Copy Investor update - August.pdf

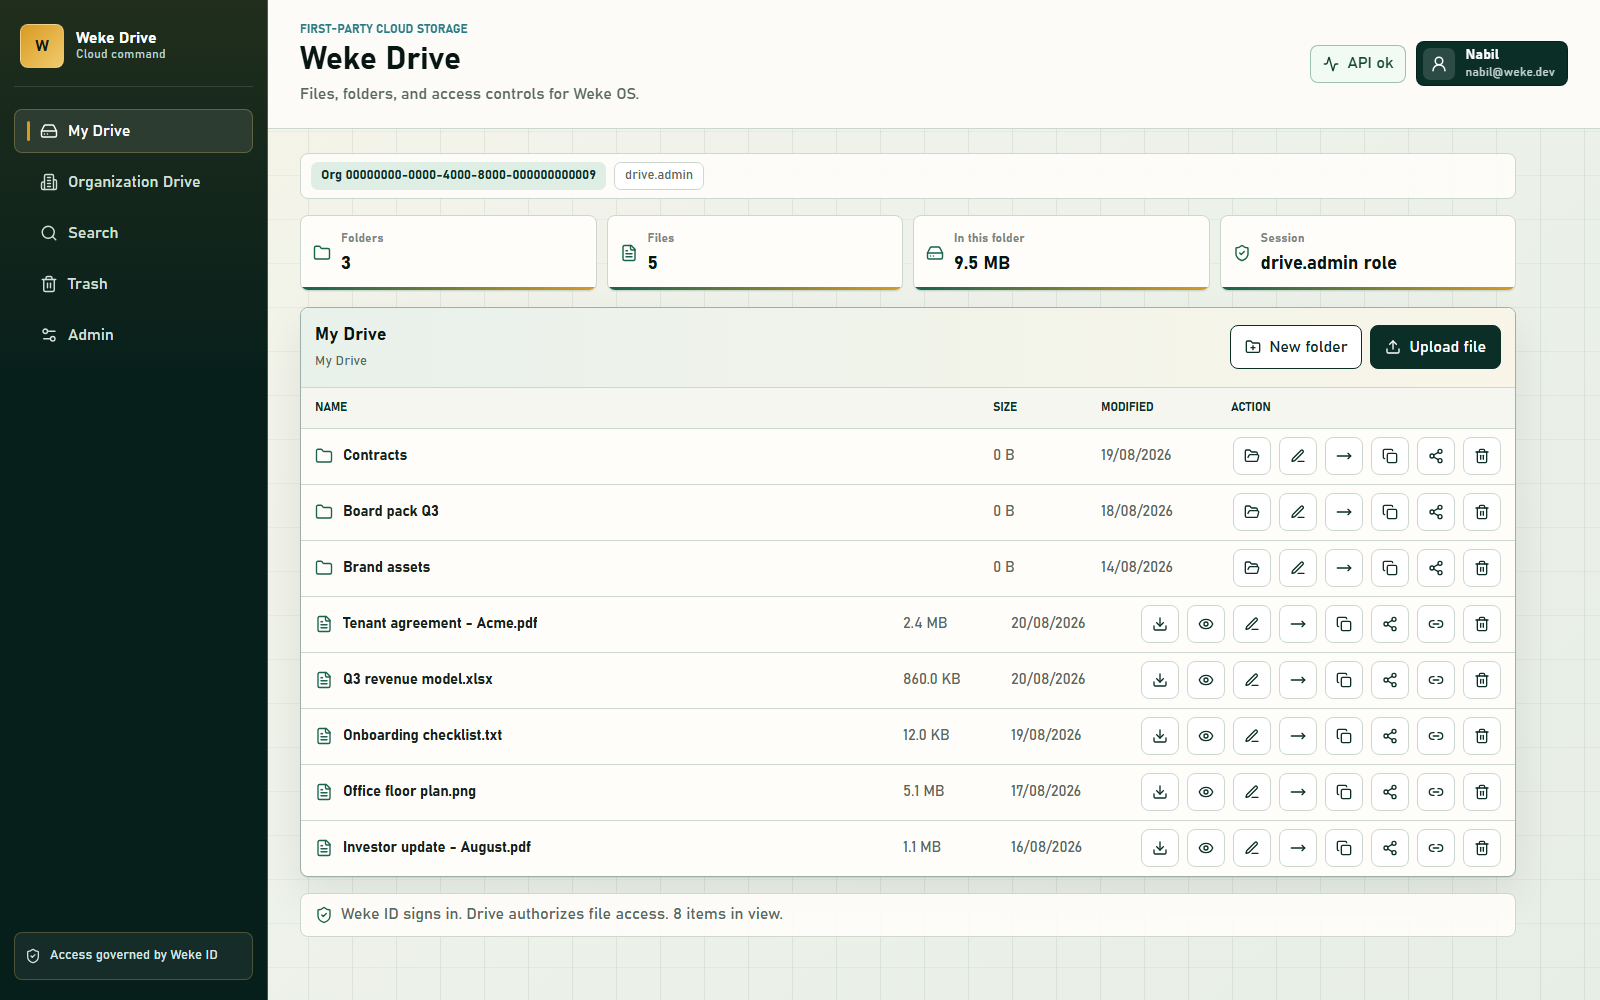1344,848
